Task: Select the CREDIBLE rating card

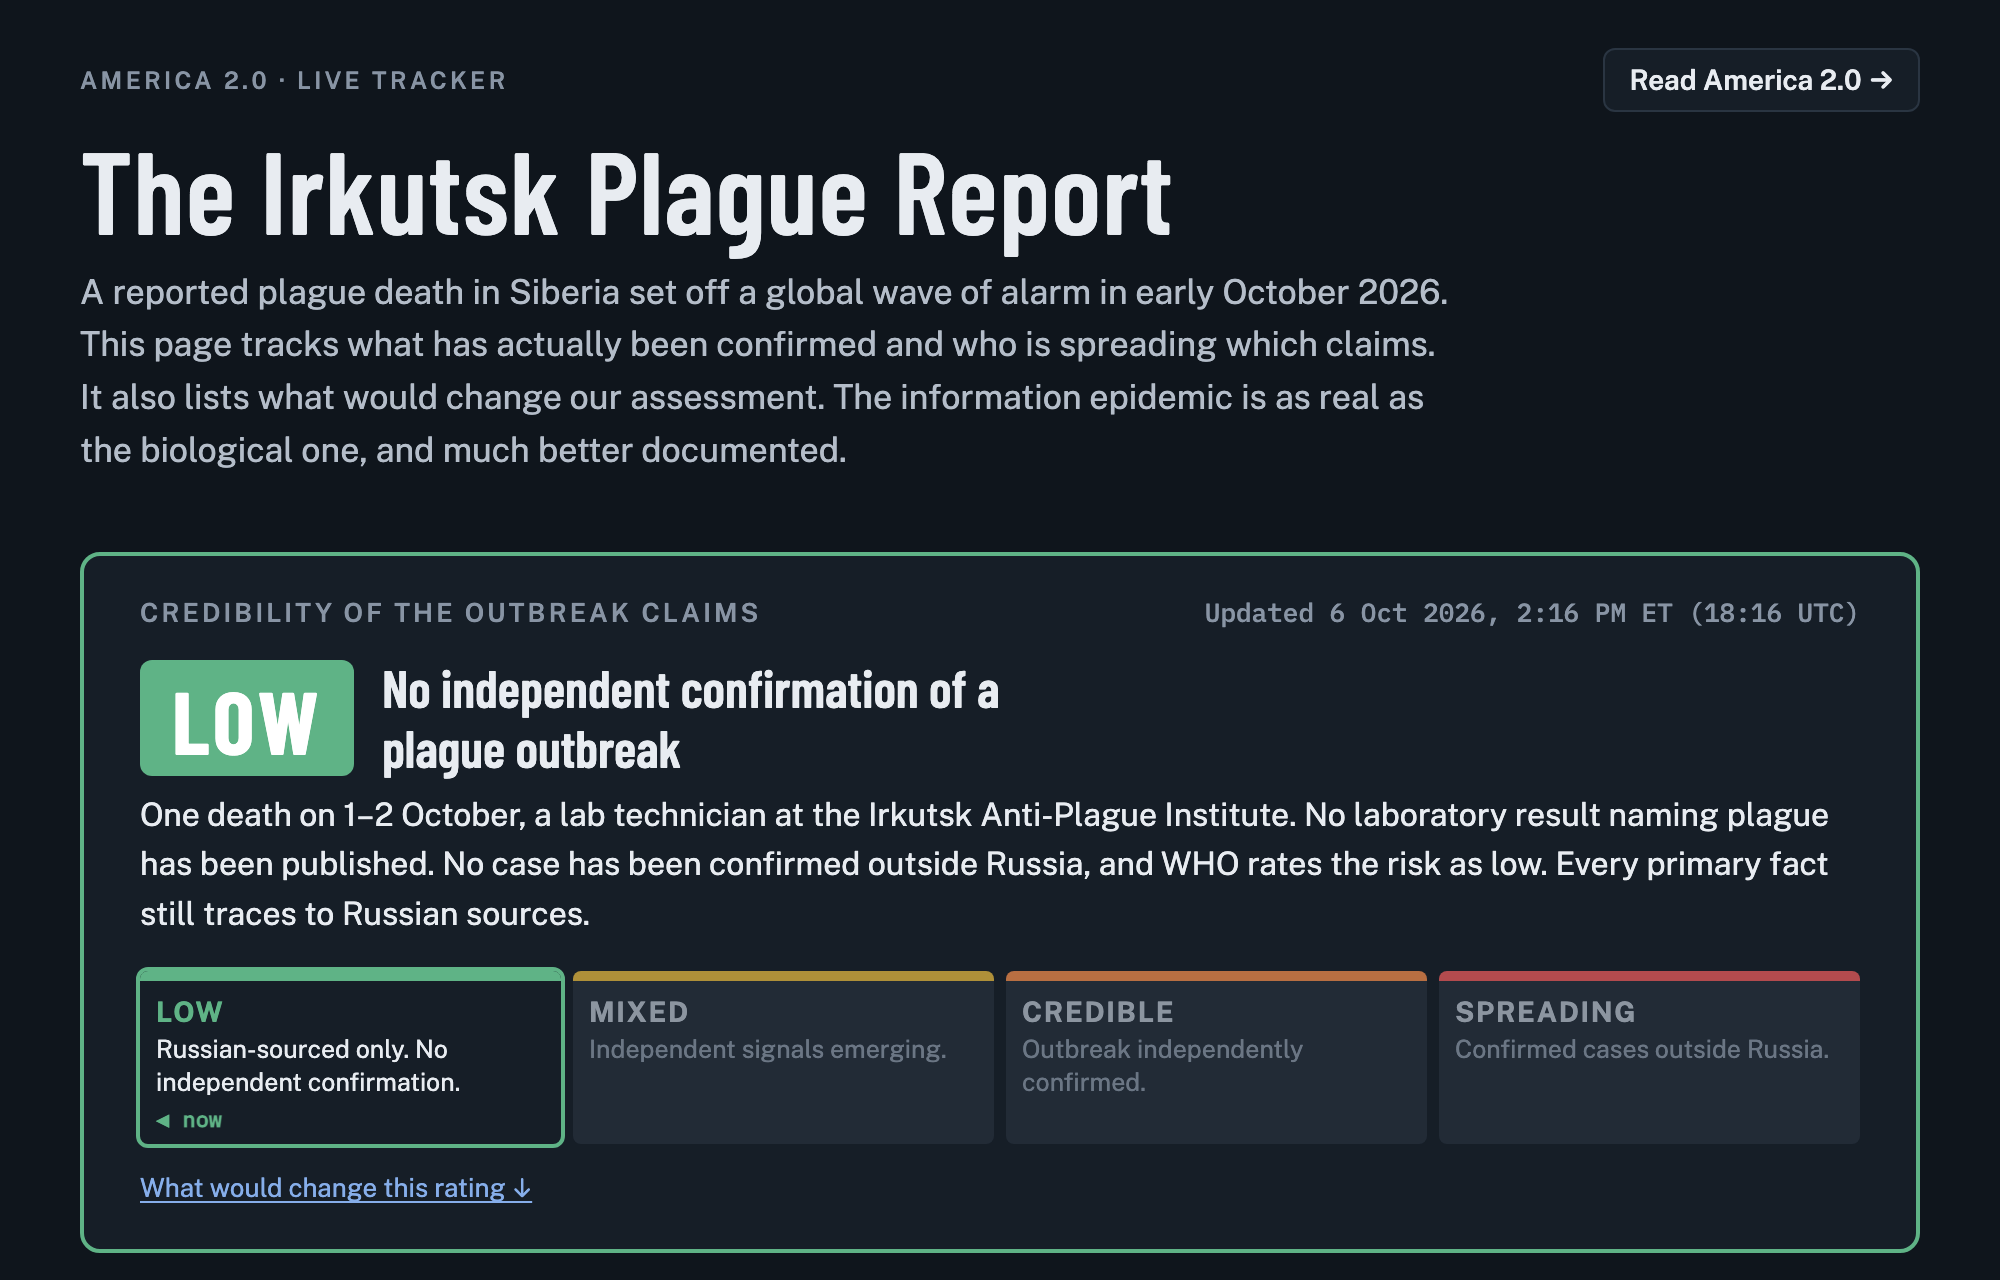Action: [1216, 1057]
